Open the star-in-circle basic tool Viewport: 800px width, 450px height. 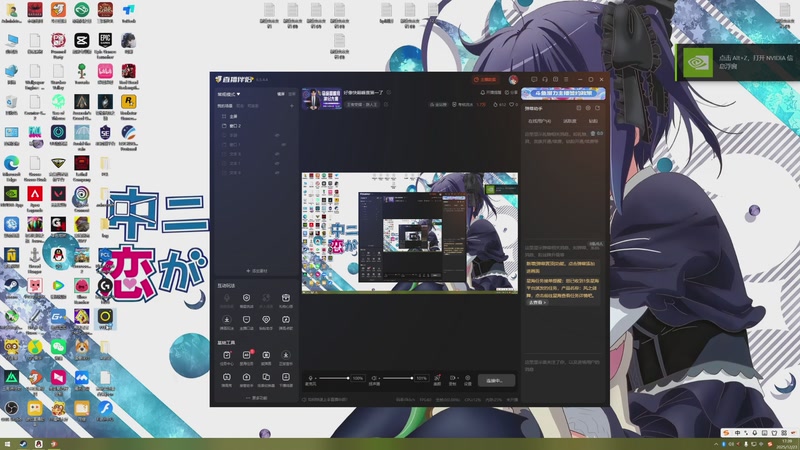286,357
